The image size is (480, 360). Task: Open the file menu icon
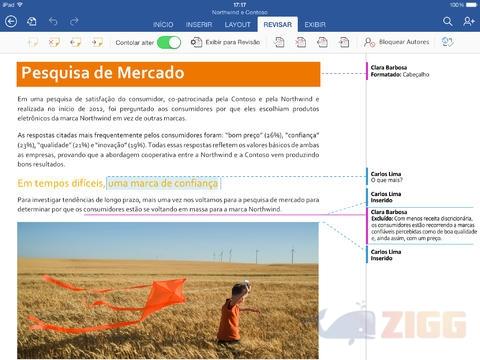point(32,22)
